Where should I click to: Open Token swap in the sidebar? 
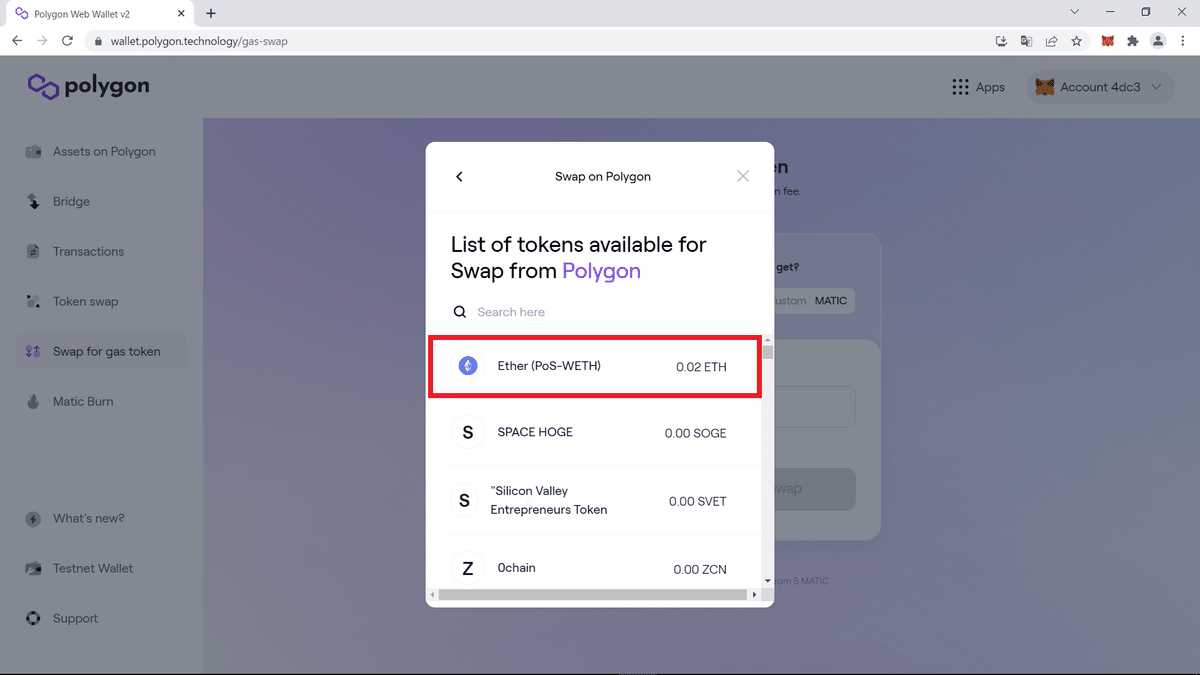(x=85, y=302)
